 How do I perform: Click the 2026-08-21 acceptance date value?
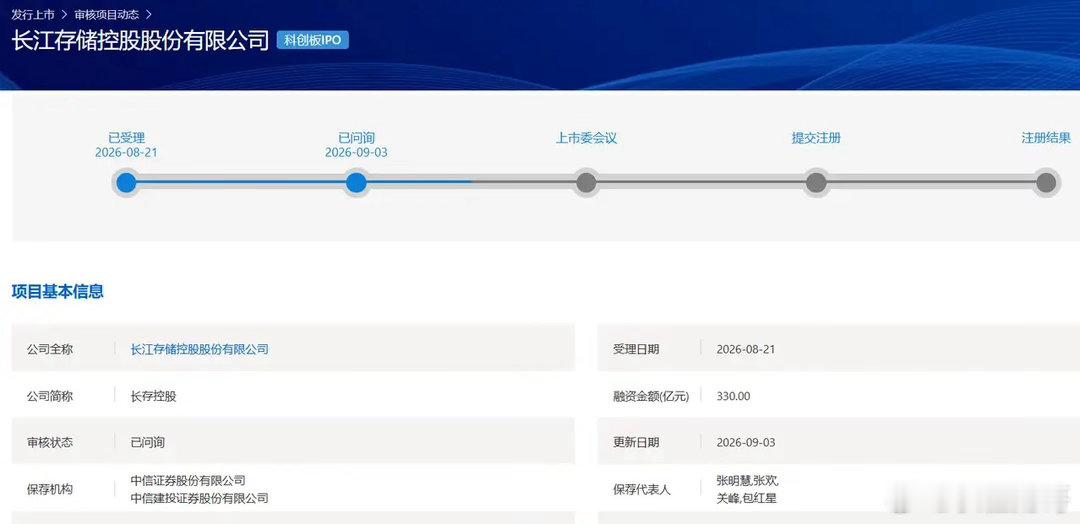click(746, 349)
